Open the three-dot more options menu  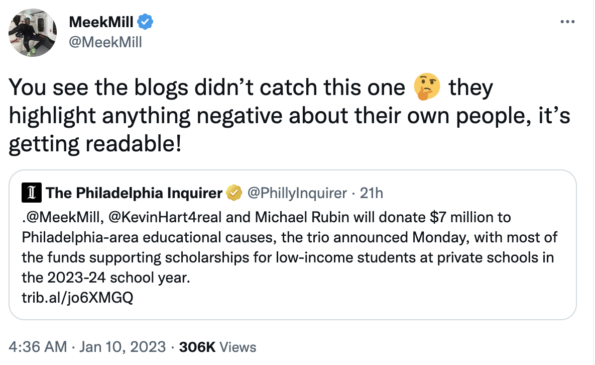[567, 22]
